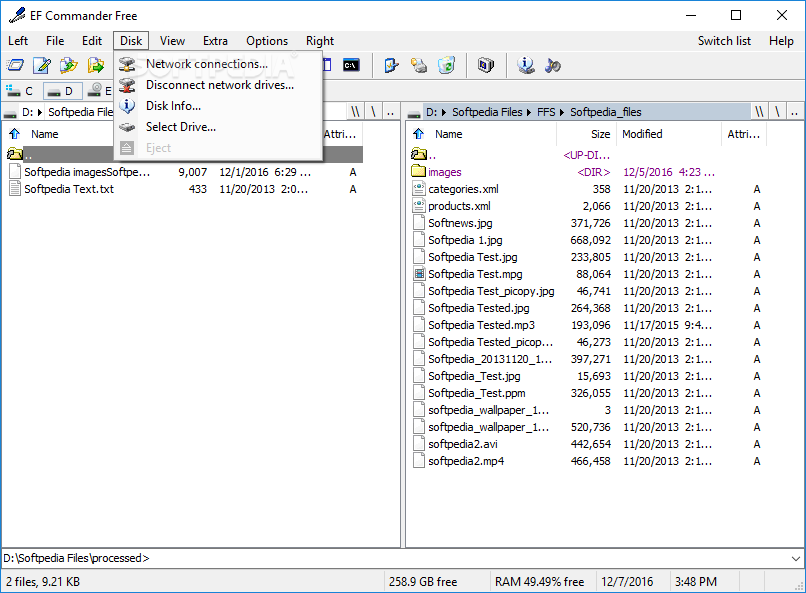This screenshot has width=806, height=593.
Task: Open the View menu
Action: coord(172,41)
